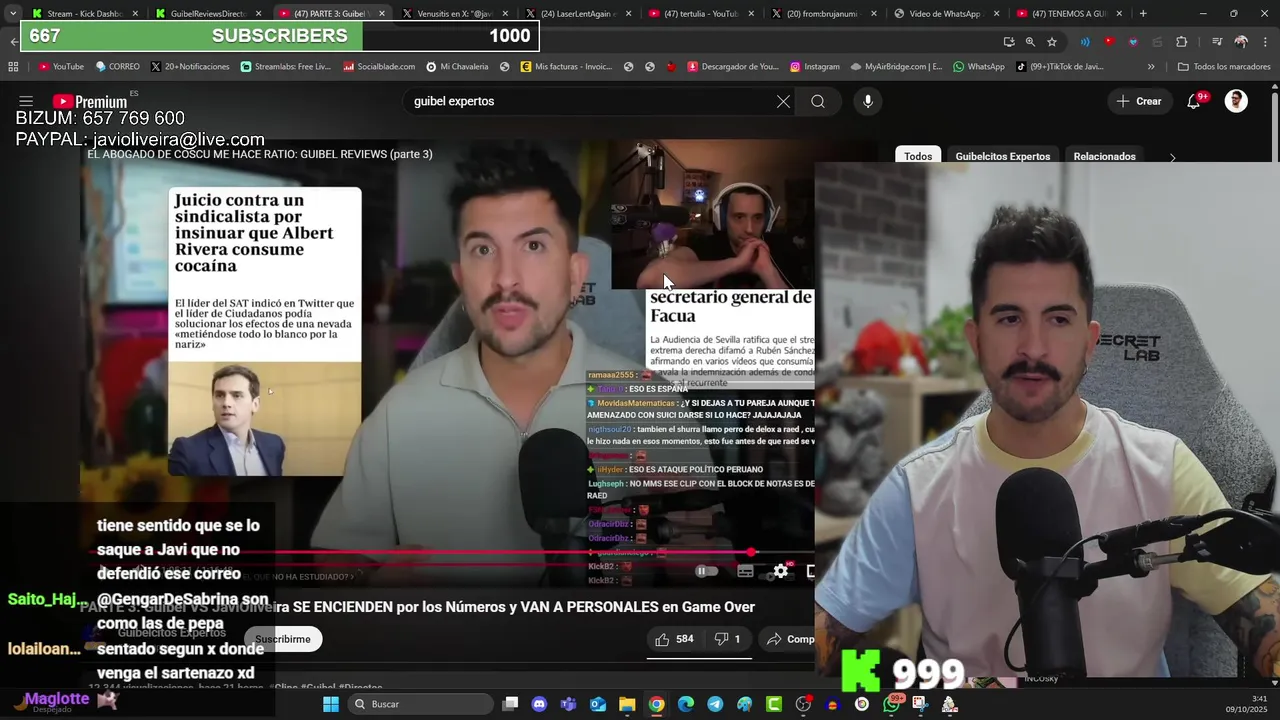Open the Crear upload menu

[1139, 101]
